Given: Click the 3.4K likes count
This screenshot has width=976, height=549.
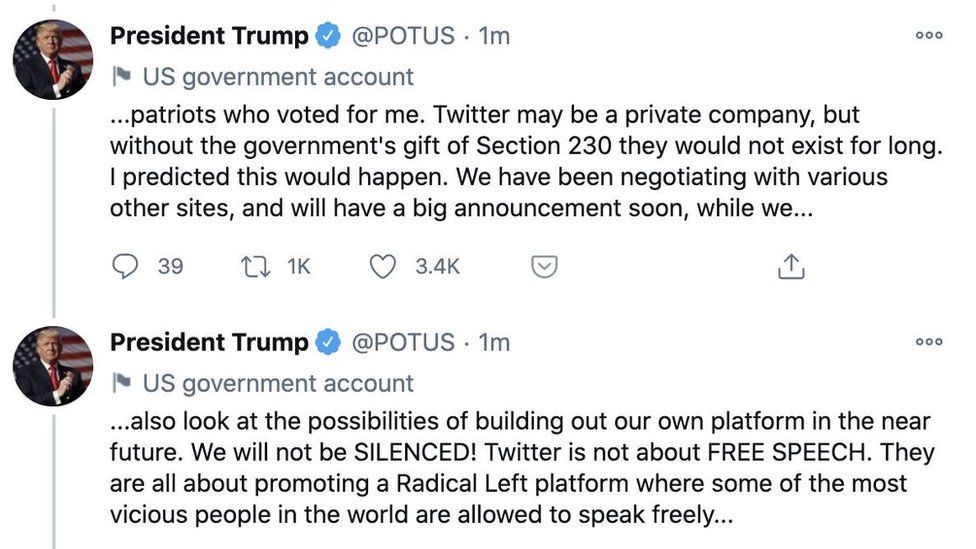Looking at the screenshot, I should click(438, 267).
